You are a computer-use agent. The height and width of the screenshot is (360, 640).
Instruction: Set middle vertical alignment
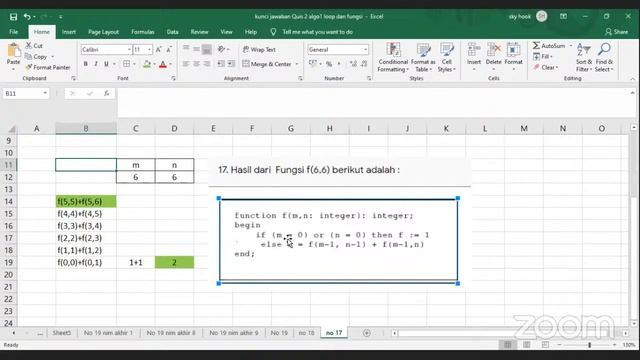(x=196, y=49)
